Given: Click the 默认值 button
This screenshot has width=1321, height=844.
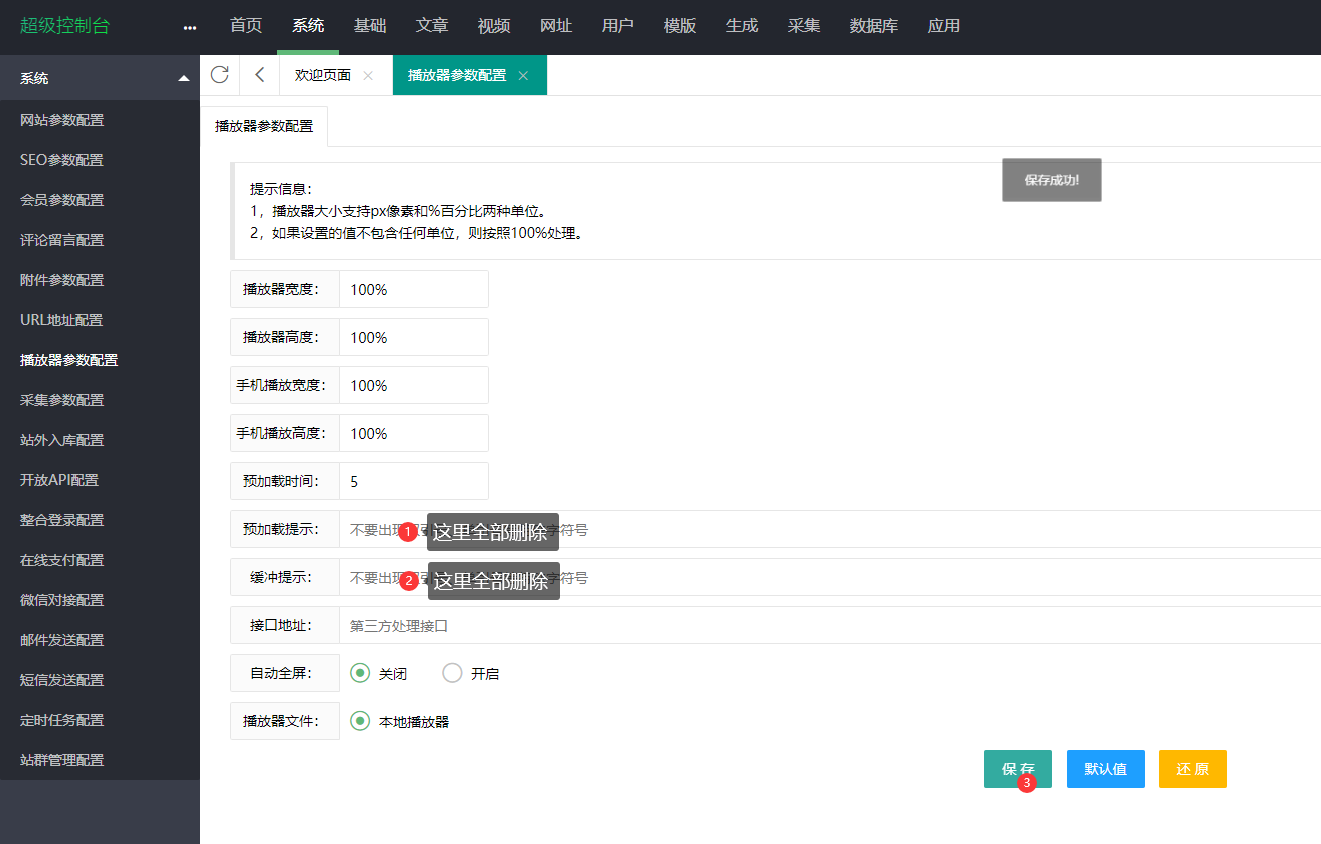Looking at the screenshot, I should pyautogui.click(x=1105, y=768).
